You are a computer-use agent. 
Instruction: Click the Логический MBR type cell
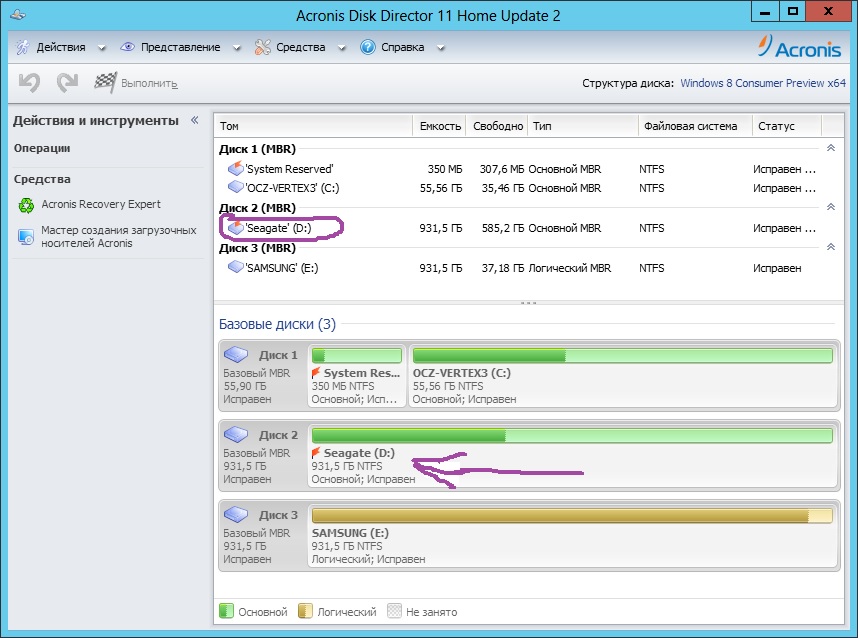pyautogui.click(x=570, y=268)
